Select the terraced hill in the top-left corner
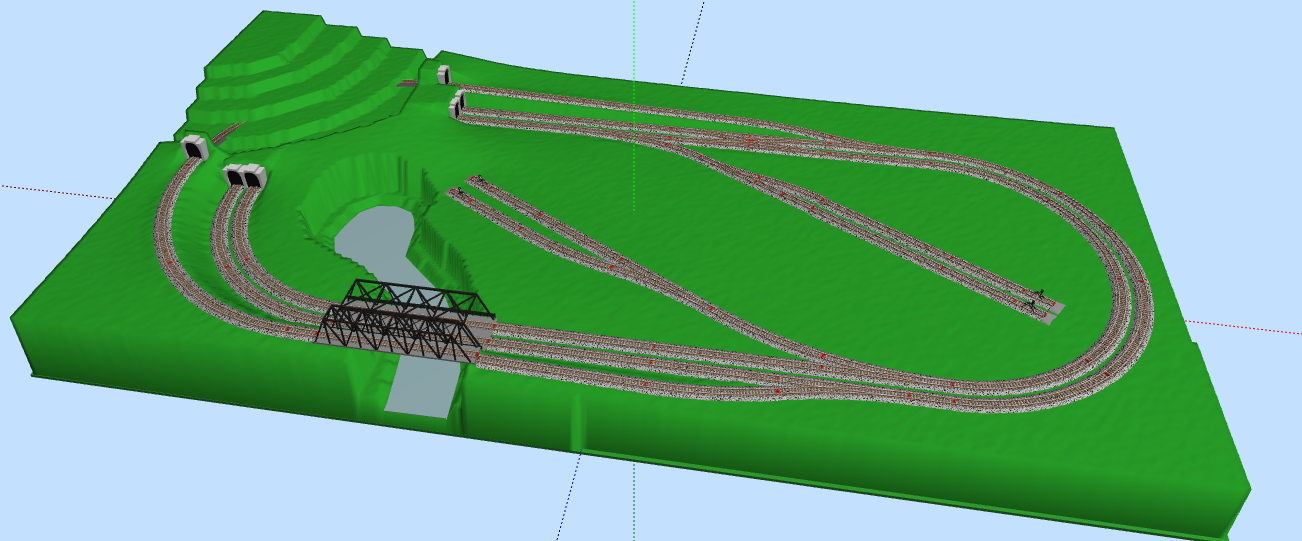 (x=290, y=75)
